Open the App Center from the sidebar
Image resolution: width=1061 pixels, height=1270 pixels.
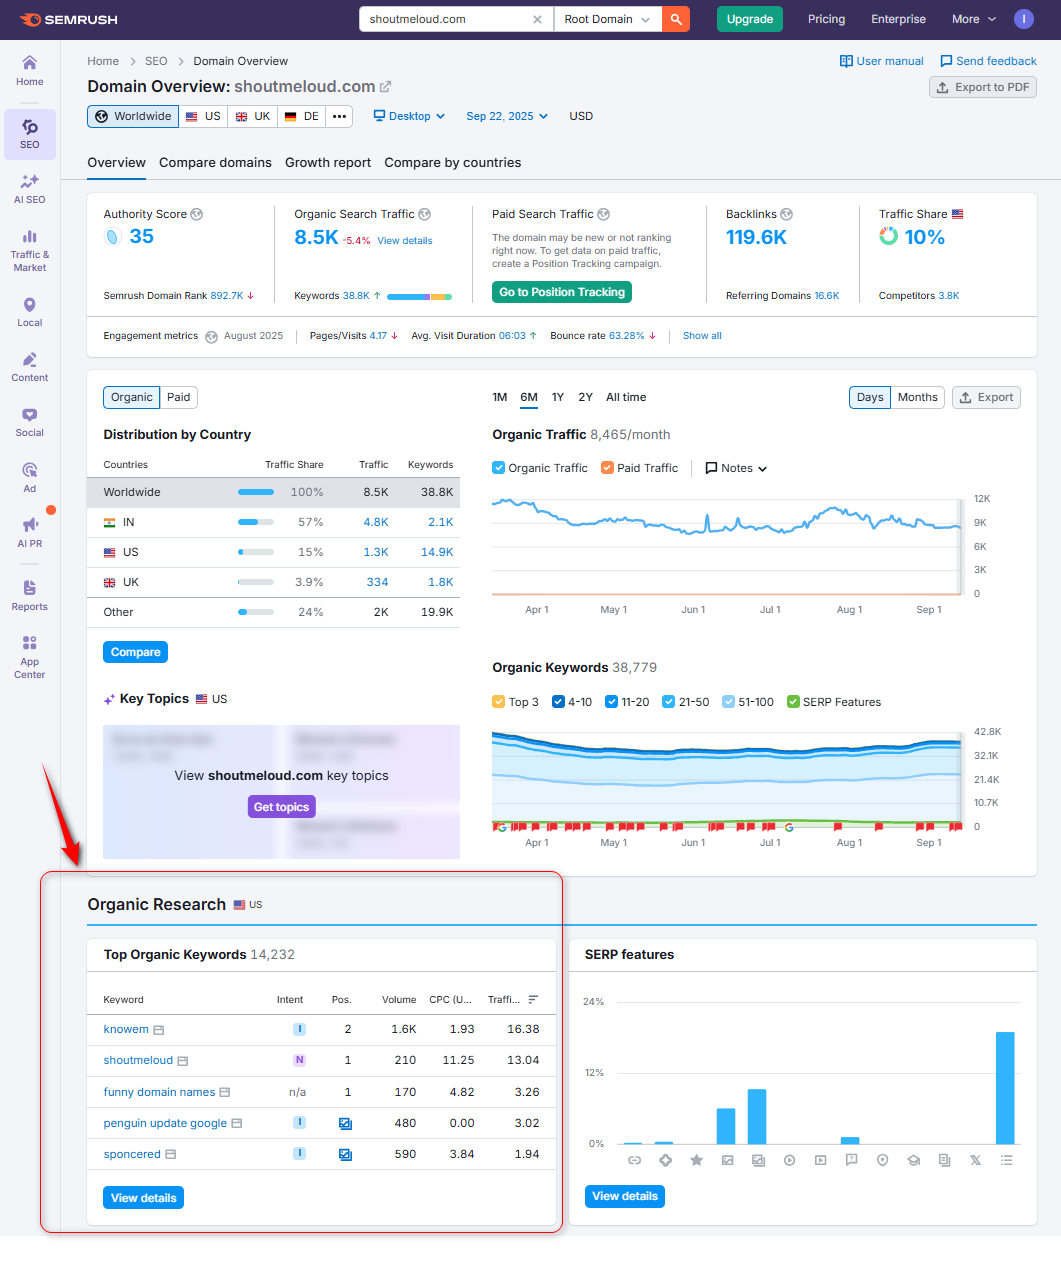[29, 655]
